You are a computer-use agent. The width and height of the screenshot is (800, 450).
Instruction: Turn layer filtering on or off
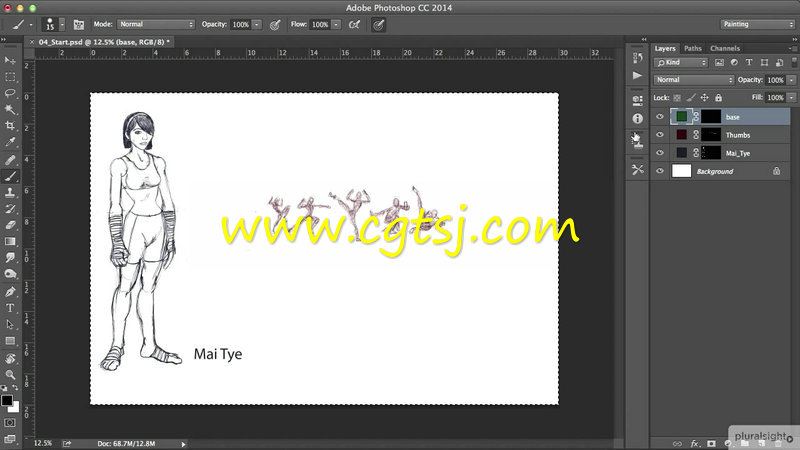[x=794, y=62]
